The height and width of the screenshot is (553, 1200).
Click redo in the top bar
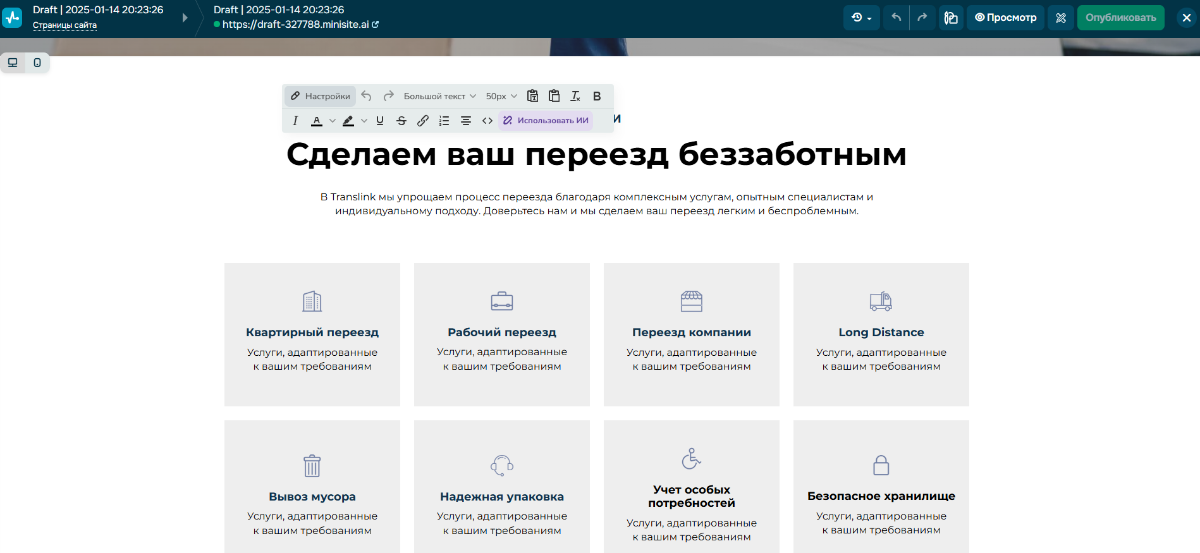coord(922,17)
